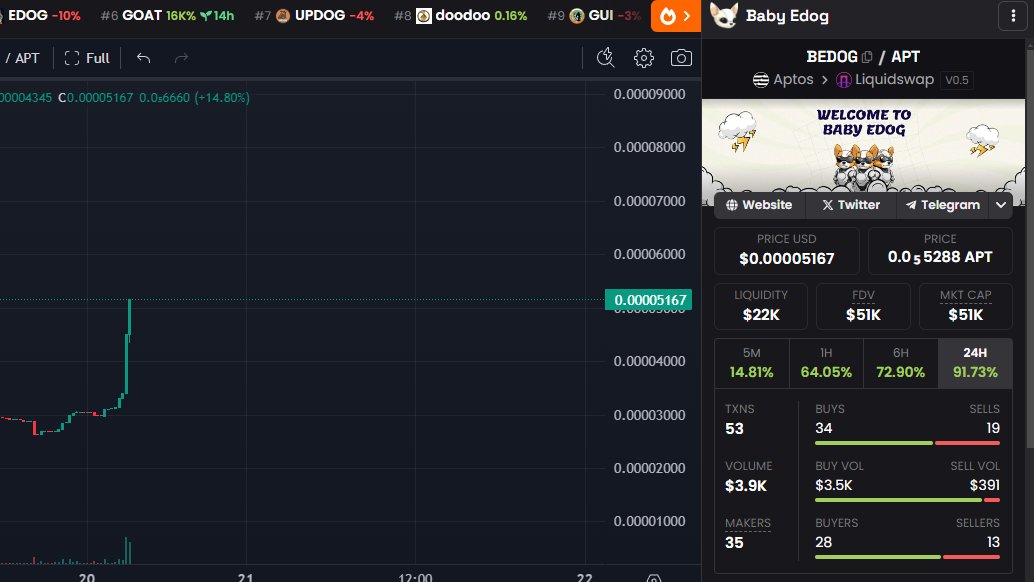
Task: Click the Baby Edog title
Action: coord(787,16)
